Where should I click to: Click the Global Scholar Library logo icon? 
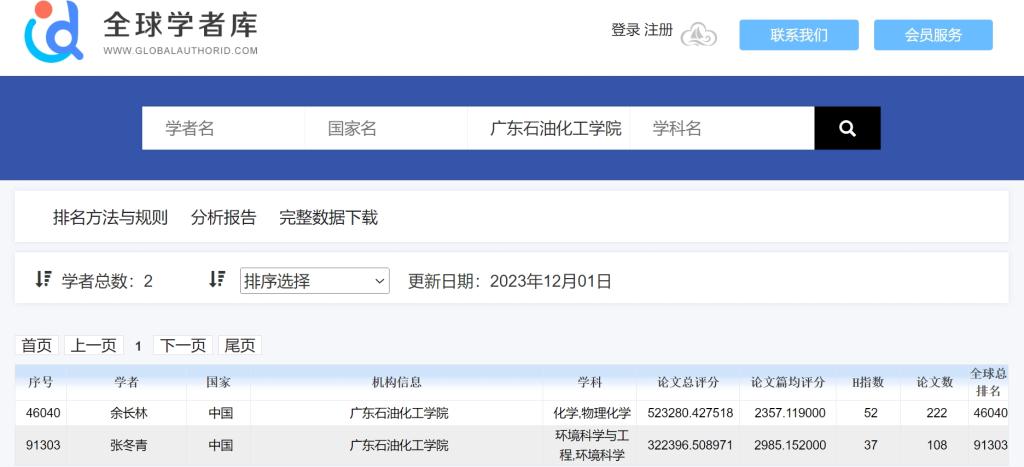point(54,31)
